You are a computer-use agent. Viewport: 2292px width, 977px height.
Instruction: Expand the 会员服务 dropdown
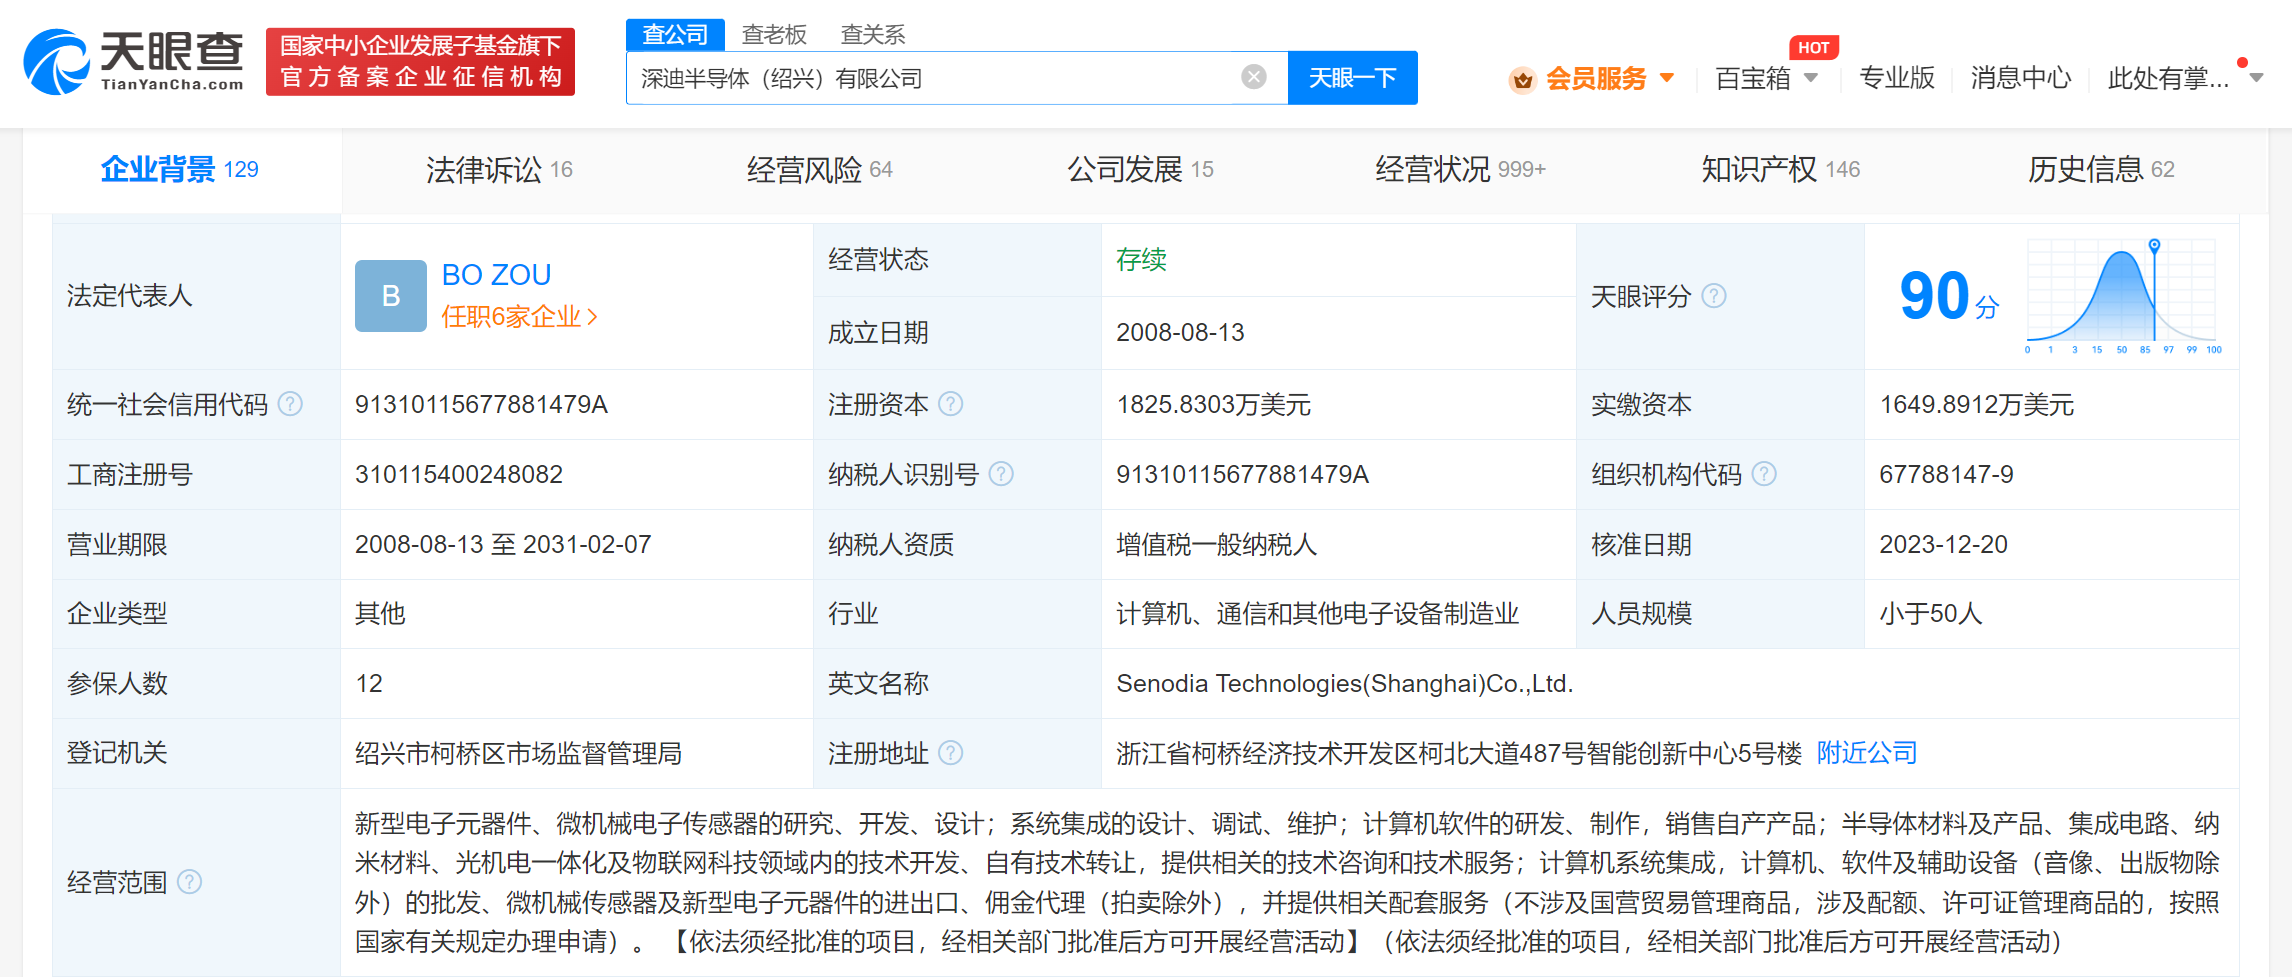pos(1667,78)
